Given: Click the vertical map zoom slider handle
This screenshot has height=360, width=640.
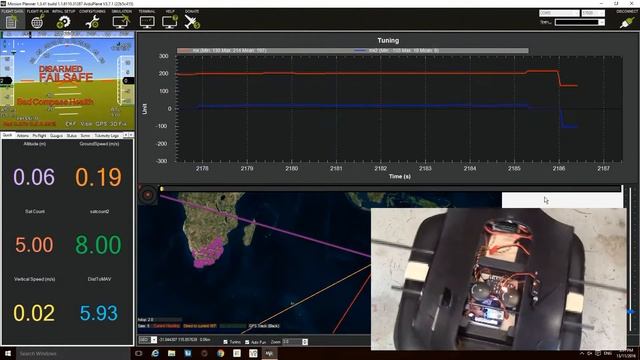Looking at the screenshot, I should (631, 312).
